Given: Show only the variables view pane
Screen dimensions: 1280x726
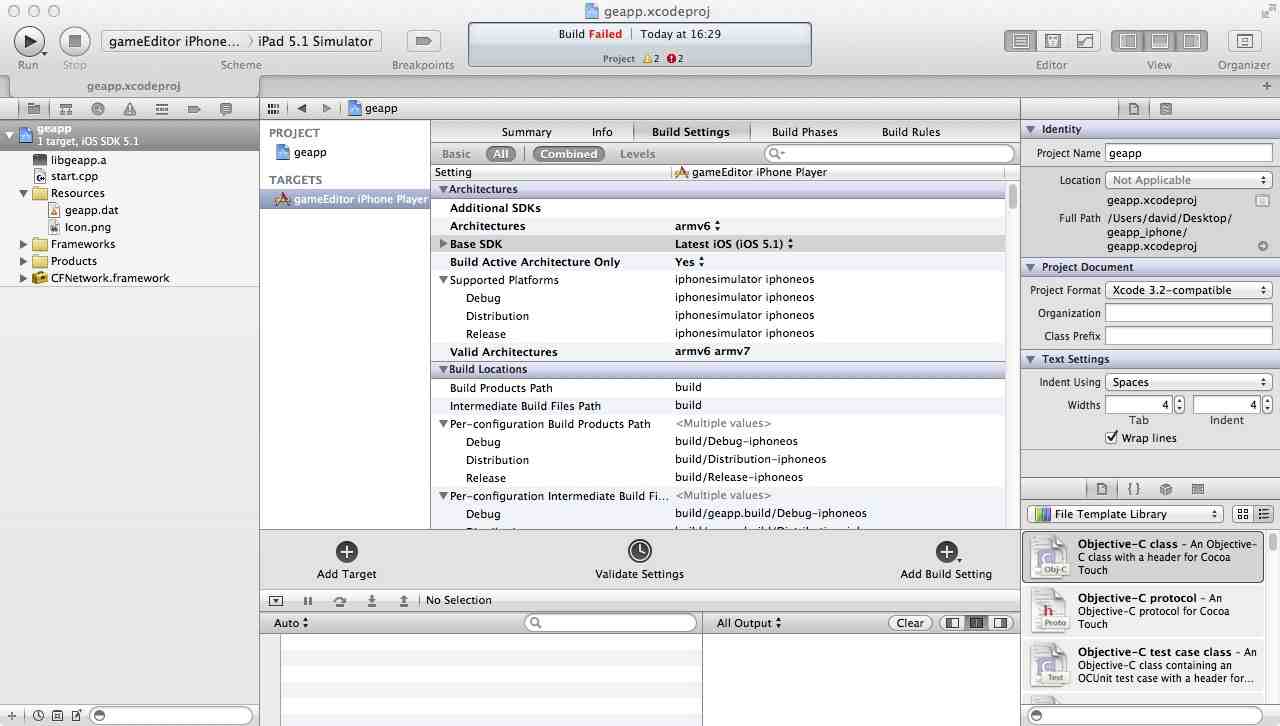Looking at the screenshot, I should 952,623.
